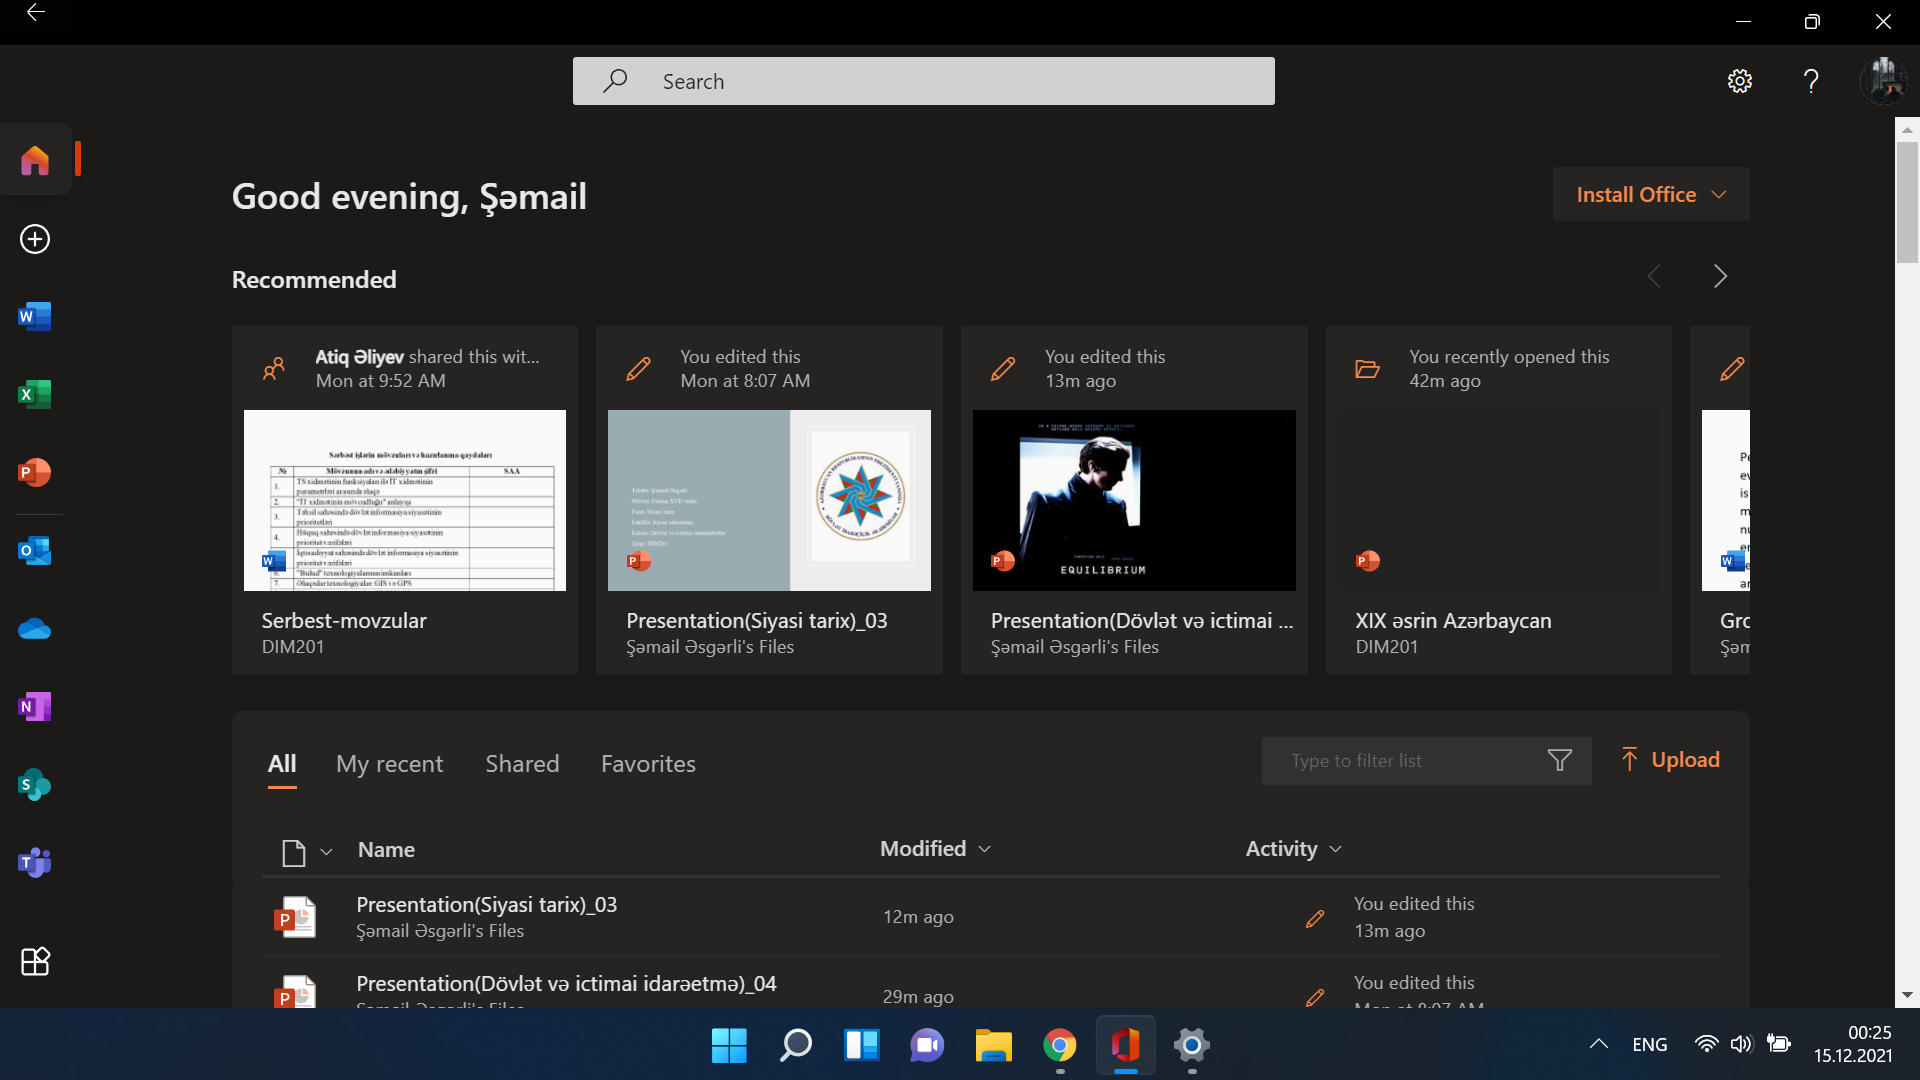Click the Upload button
The height and width of the screenshot is (1080, 1920).
(x=1670, y=760)
